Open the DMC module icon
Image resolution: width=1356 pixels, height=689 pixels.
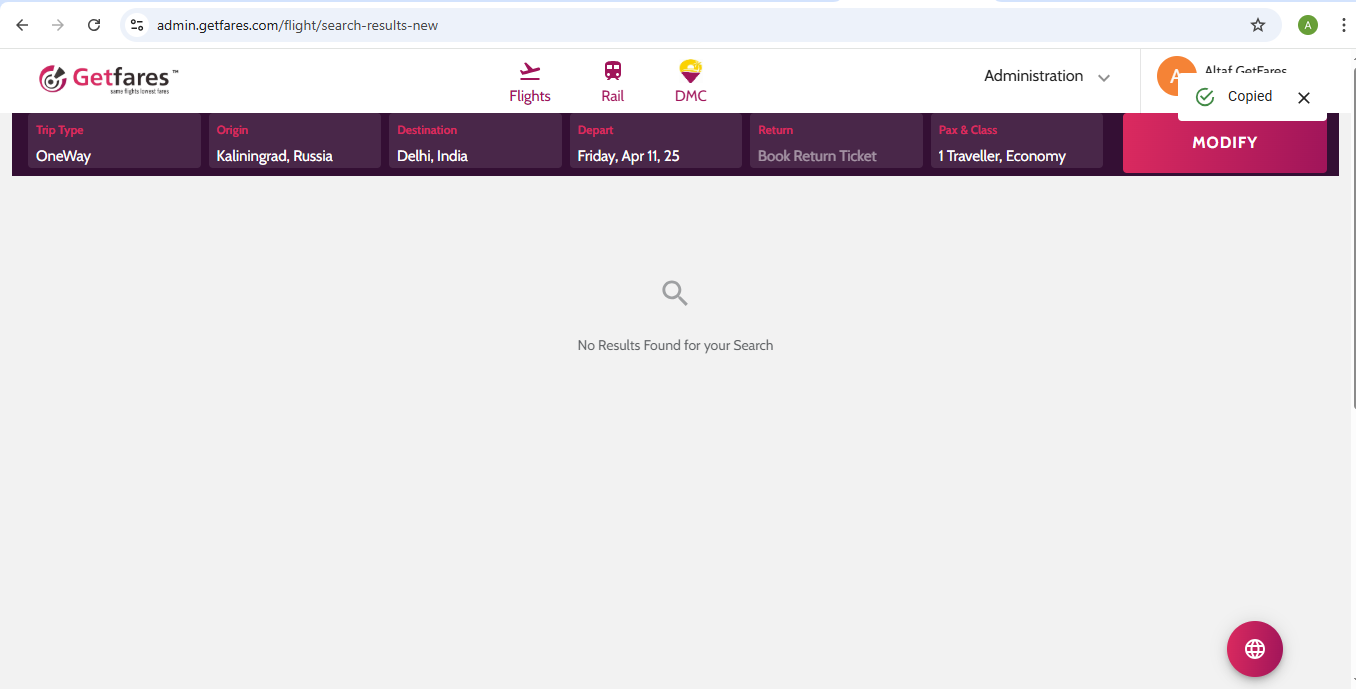pos(690,72)
